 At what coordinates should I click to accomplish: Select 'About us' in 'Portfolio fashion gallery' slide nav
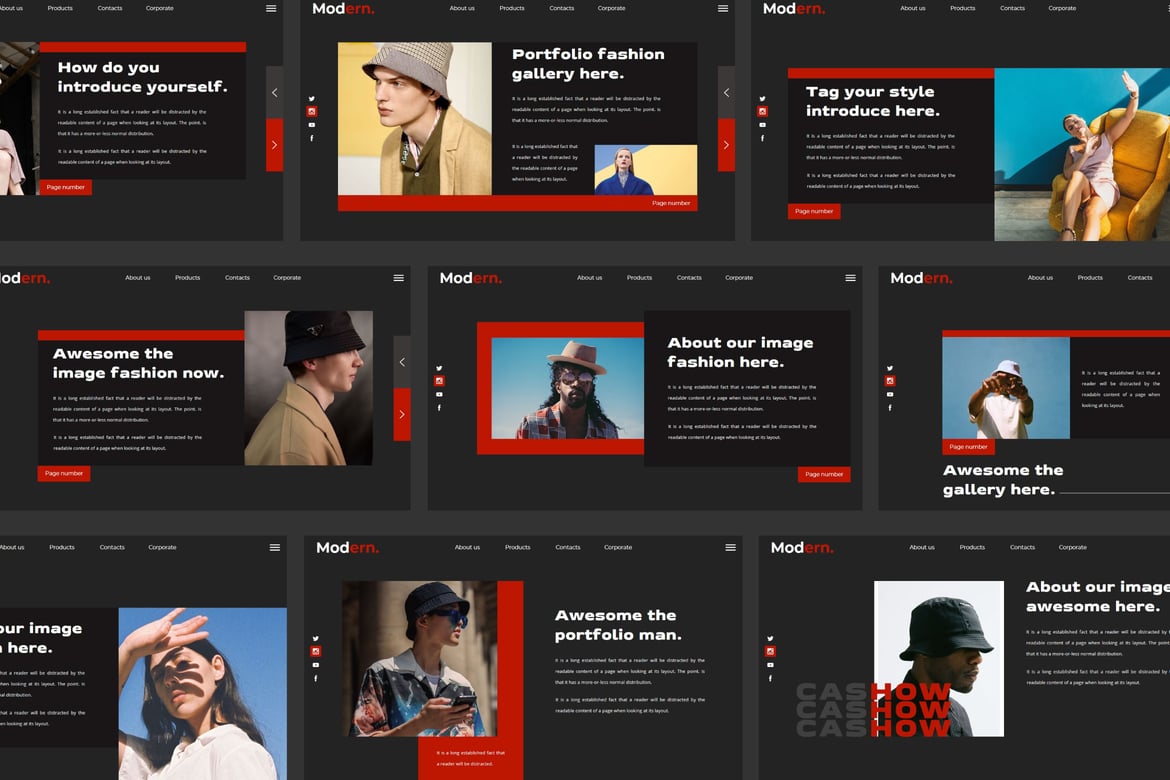[462, 8]
